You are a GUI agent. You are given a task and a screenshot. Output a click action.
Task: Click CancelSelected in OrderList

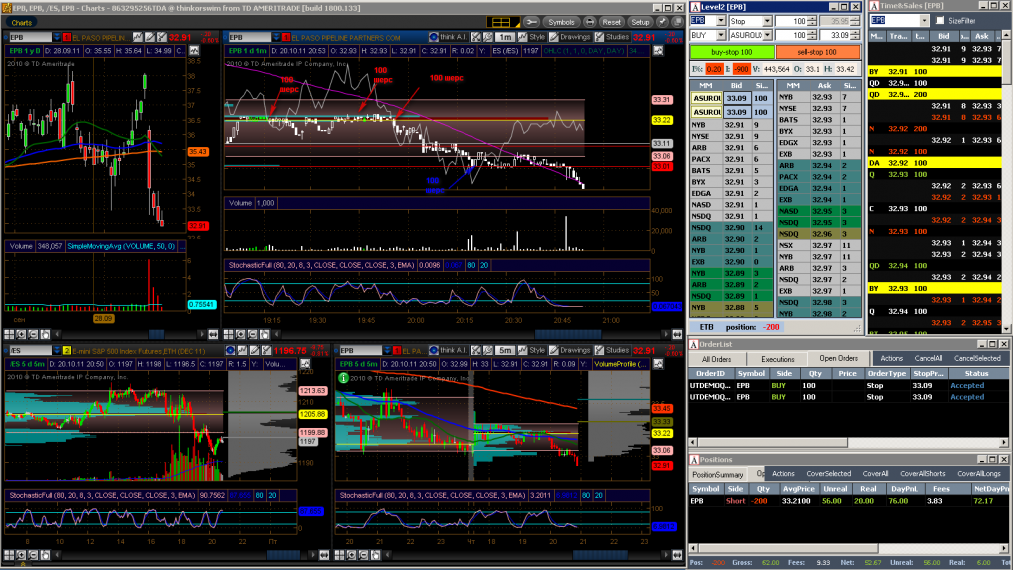point(977,358)
